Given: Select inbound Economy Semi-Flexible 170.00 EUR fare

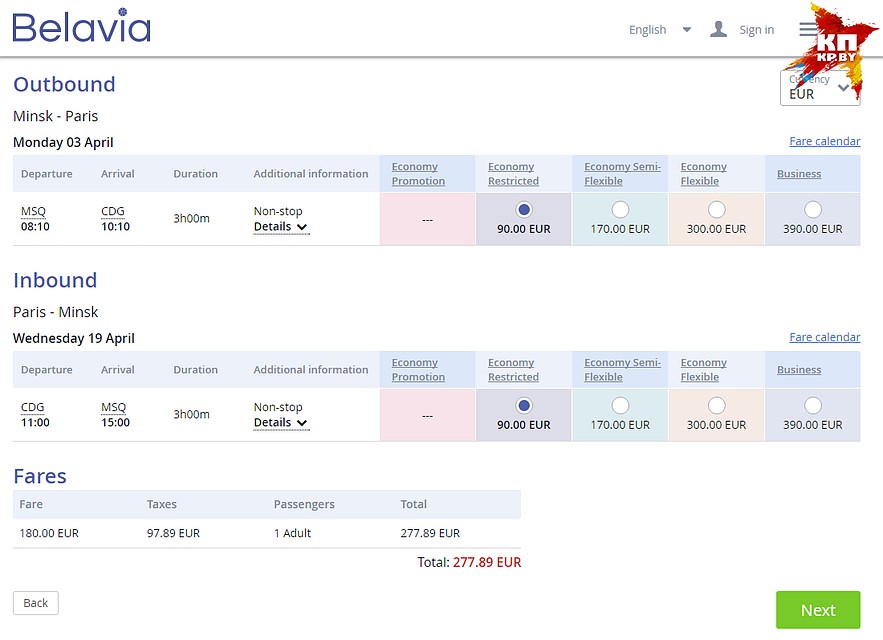Looking at the screenshot, I should coord(620,406).
